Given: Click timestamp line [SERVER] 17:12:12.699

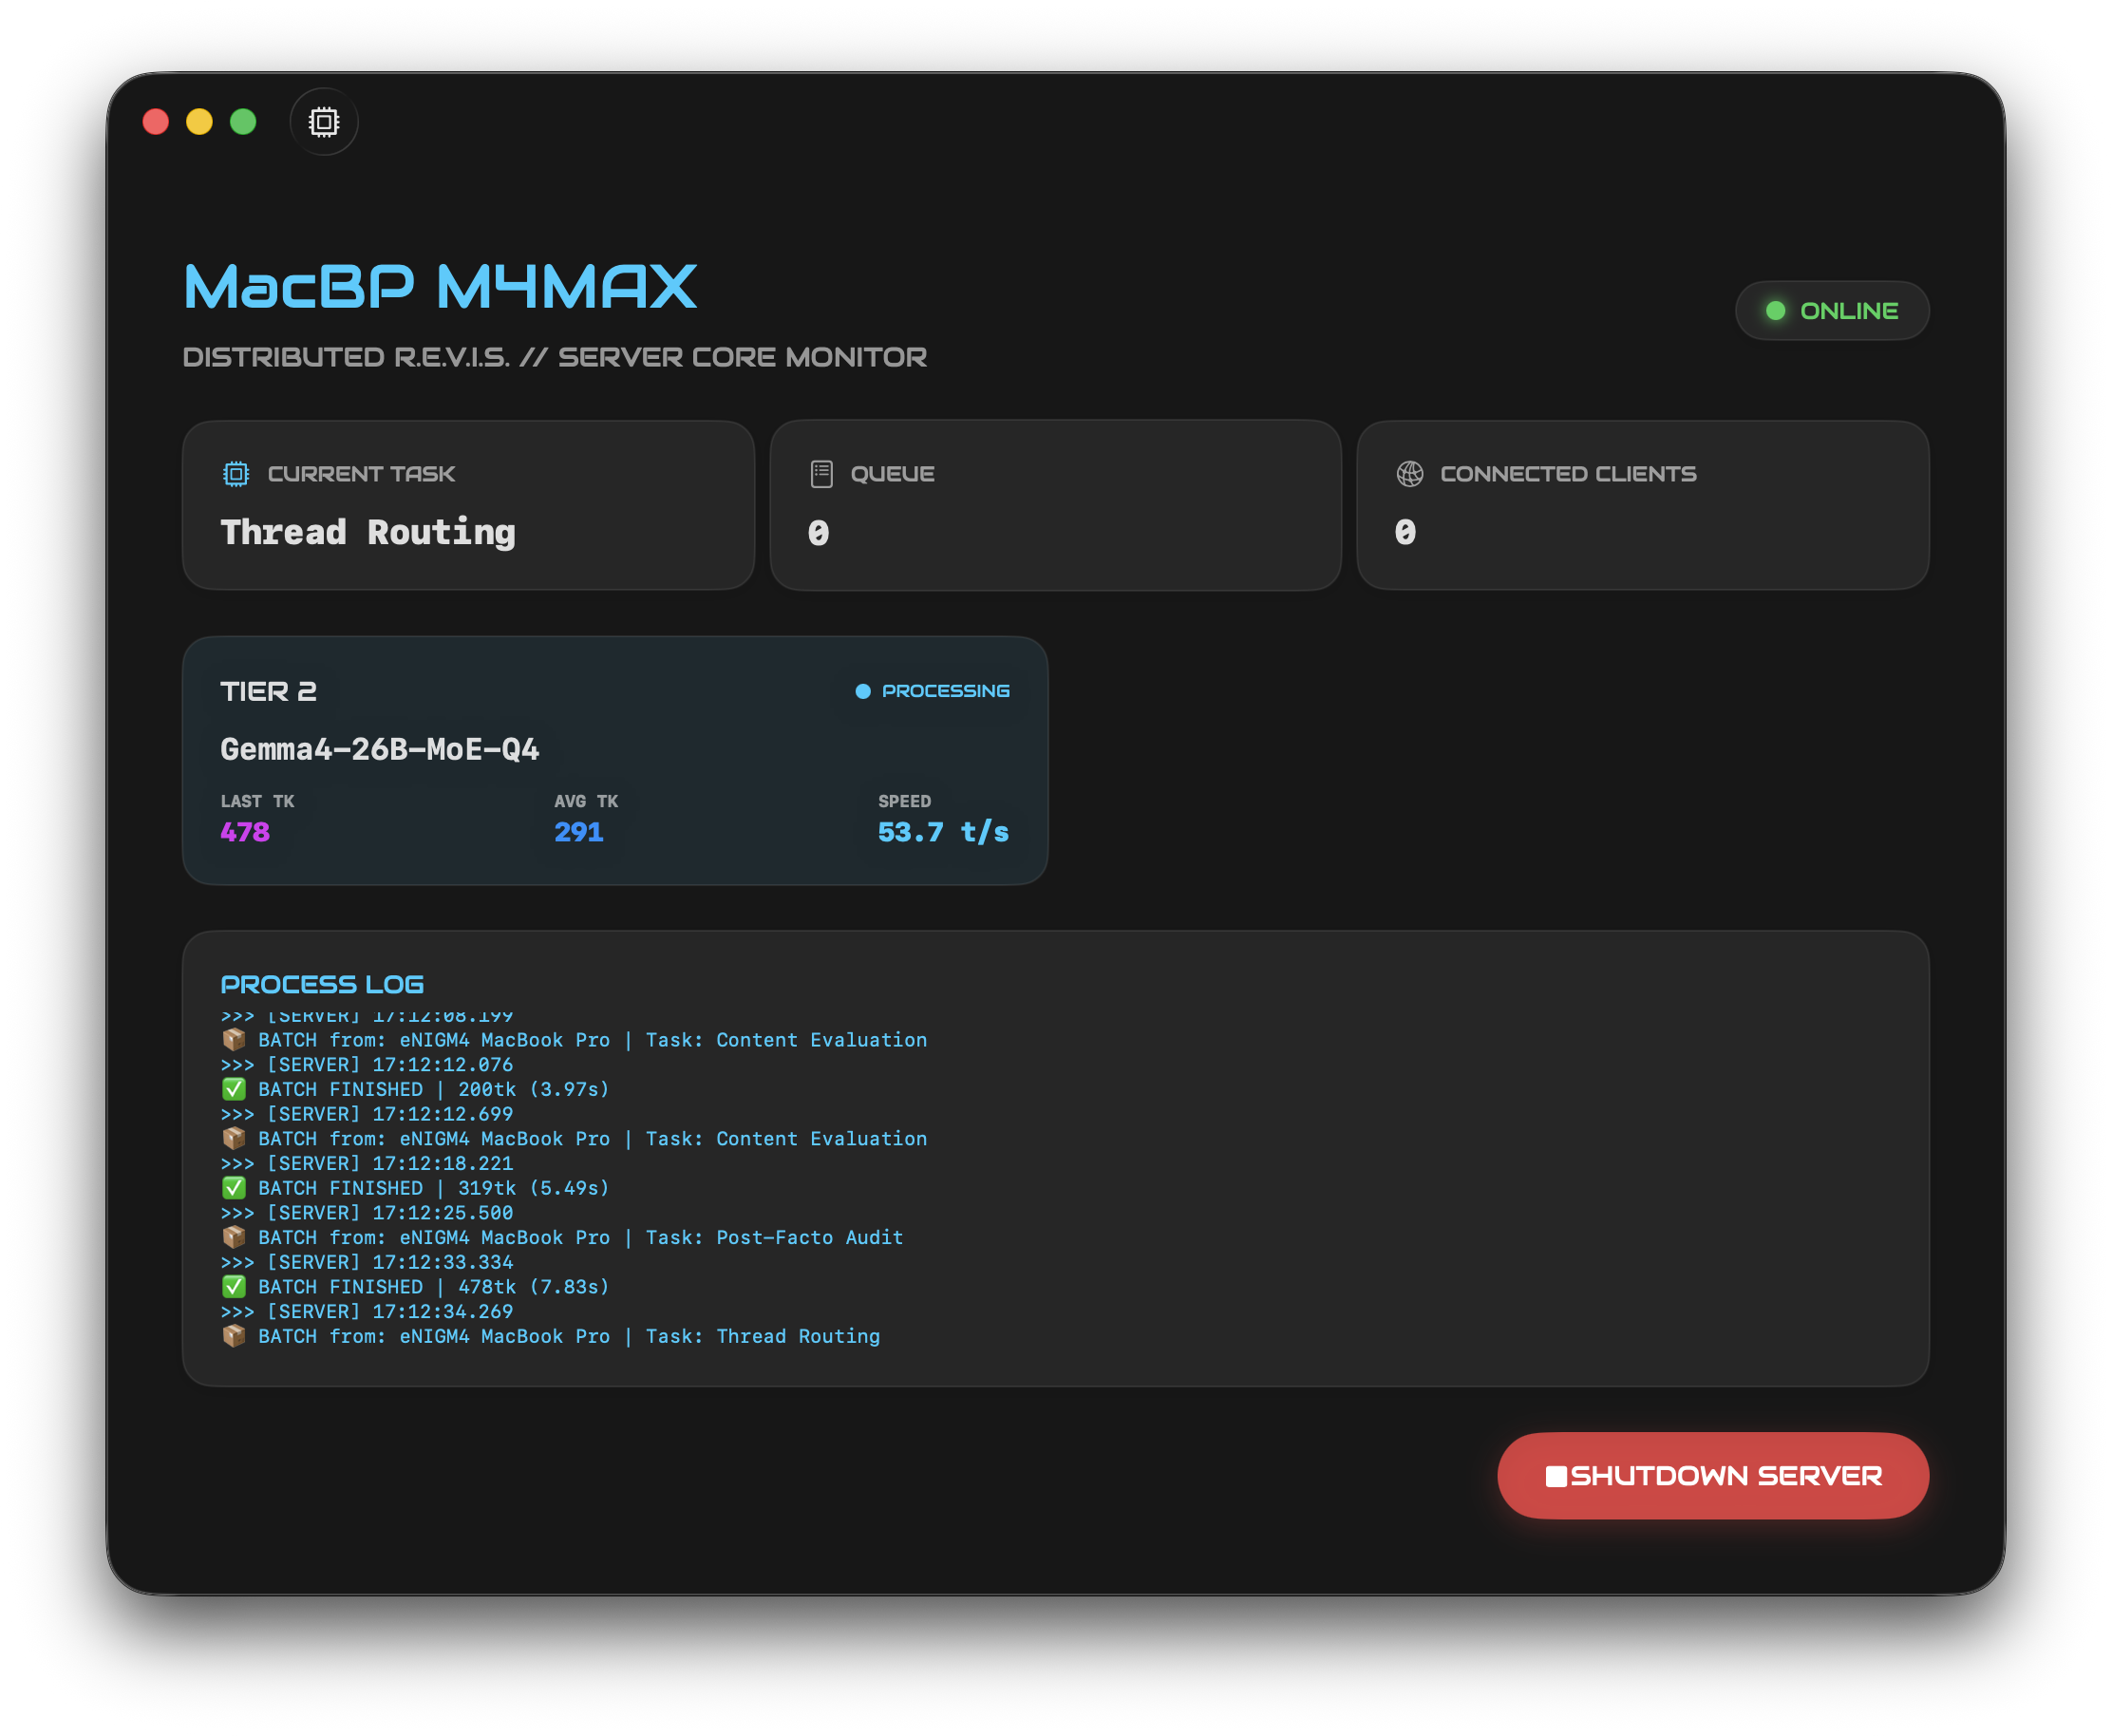Looking at the screenshot, I should click(x=367, y=1114).
